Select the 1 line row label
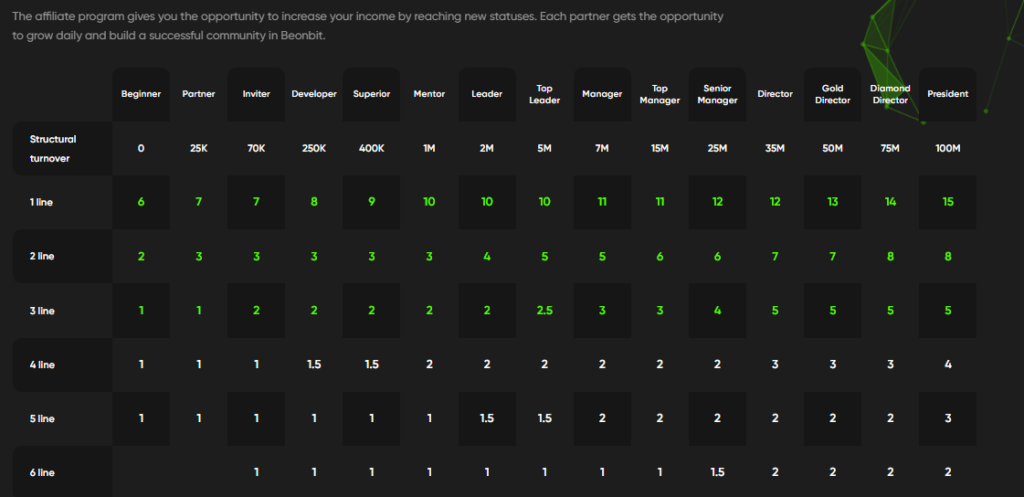 coord(43,201)
